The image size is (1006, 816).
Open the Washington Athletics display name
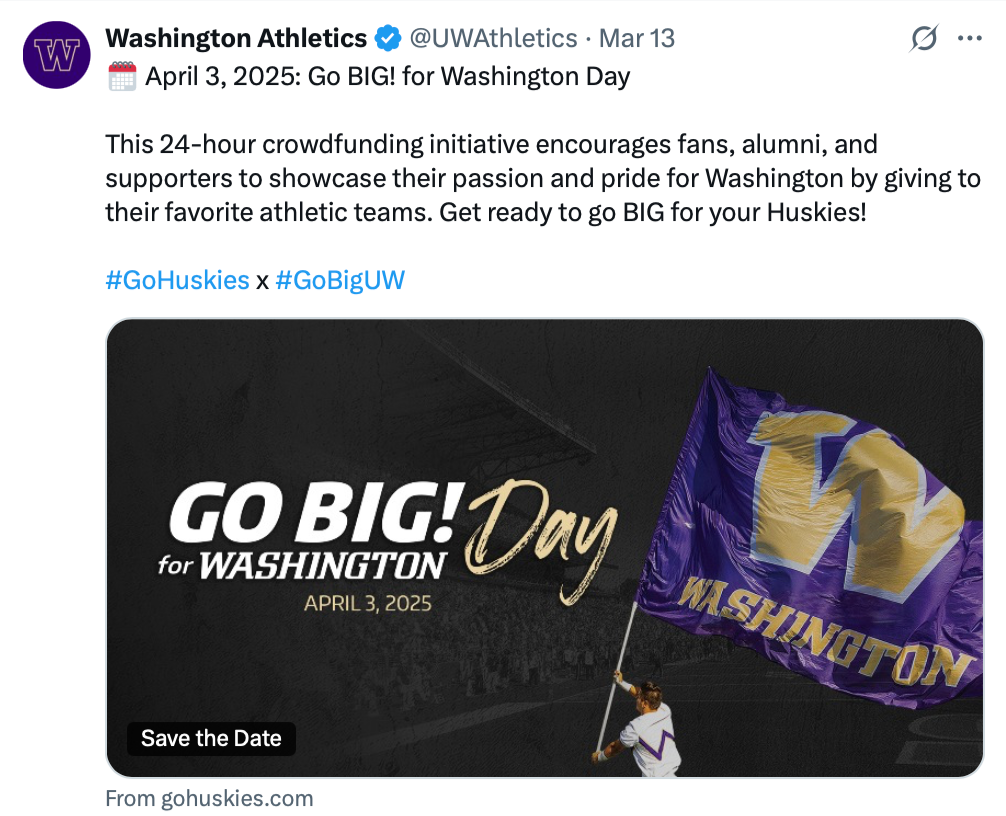(x=236, y=38)
